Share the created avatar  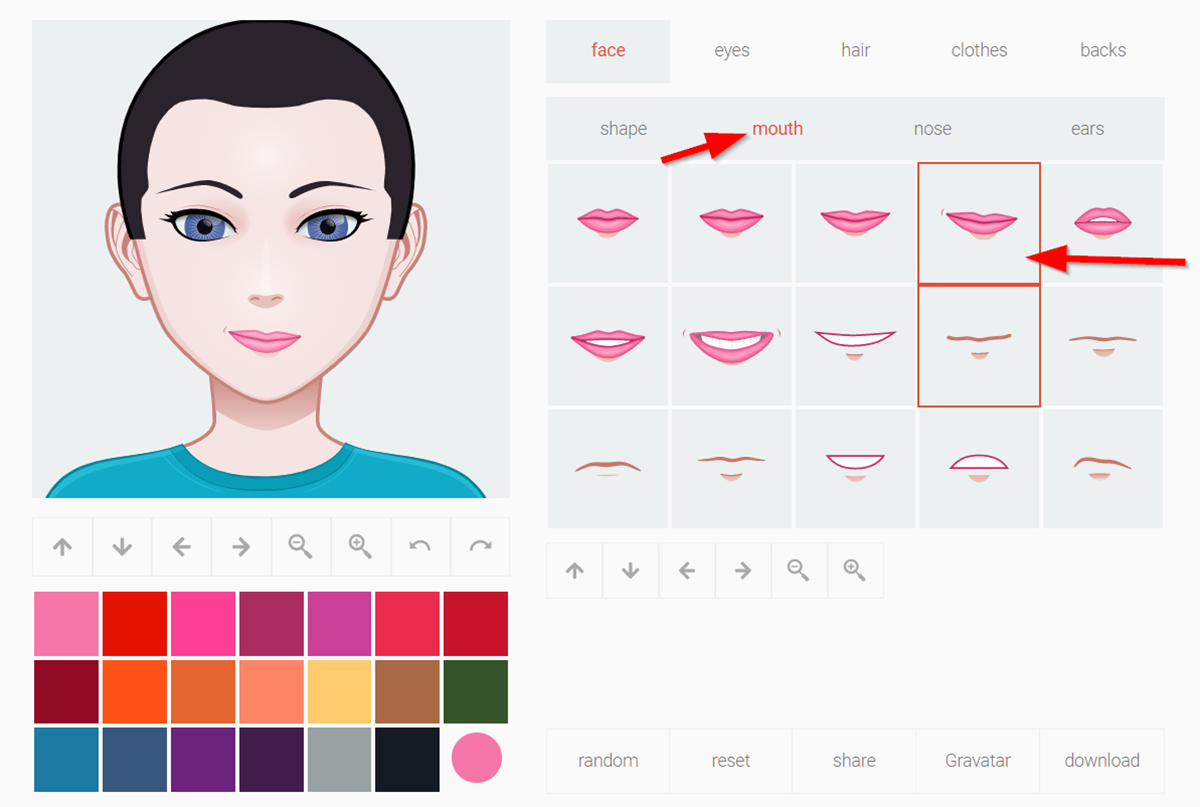854,761
